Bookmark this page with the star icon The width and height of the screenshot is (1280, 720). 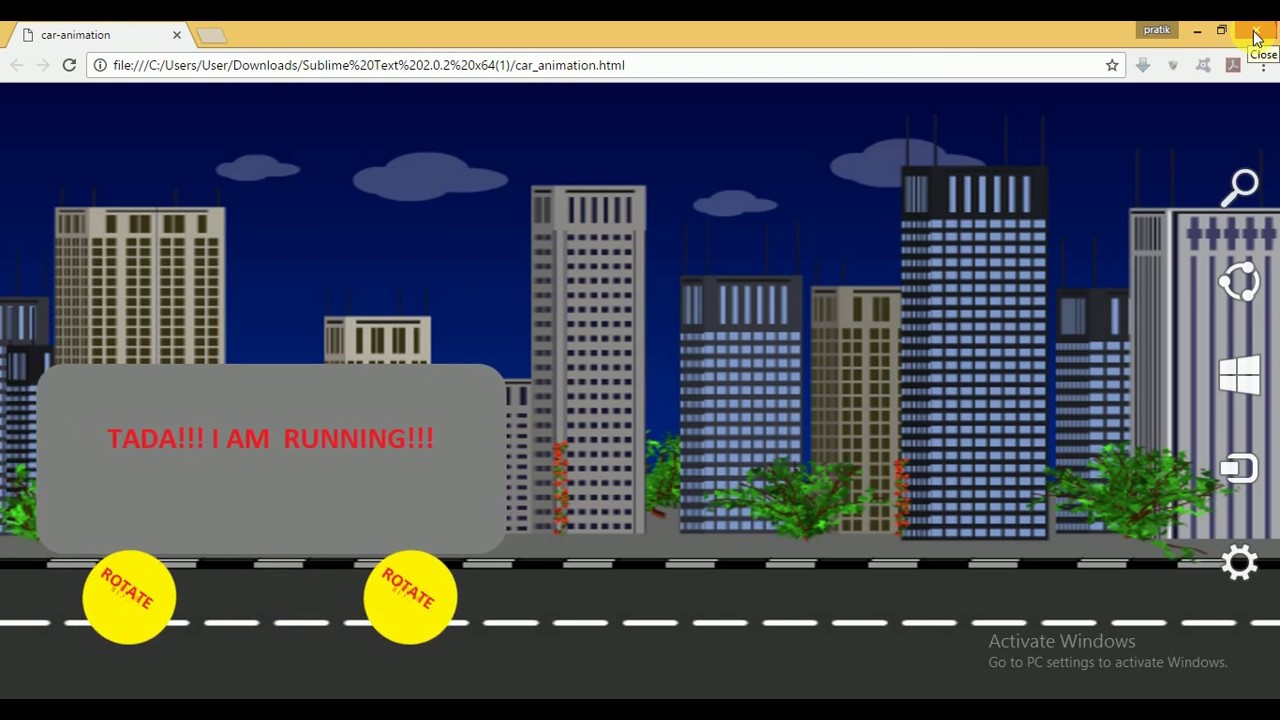click(1112, 65)
